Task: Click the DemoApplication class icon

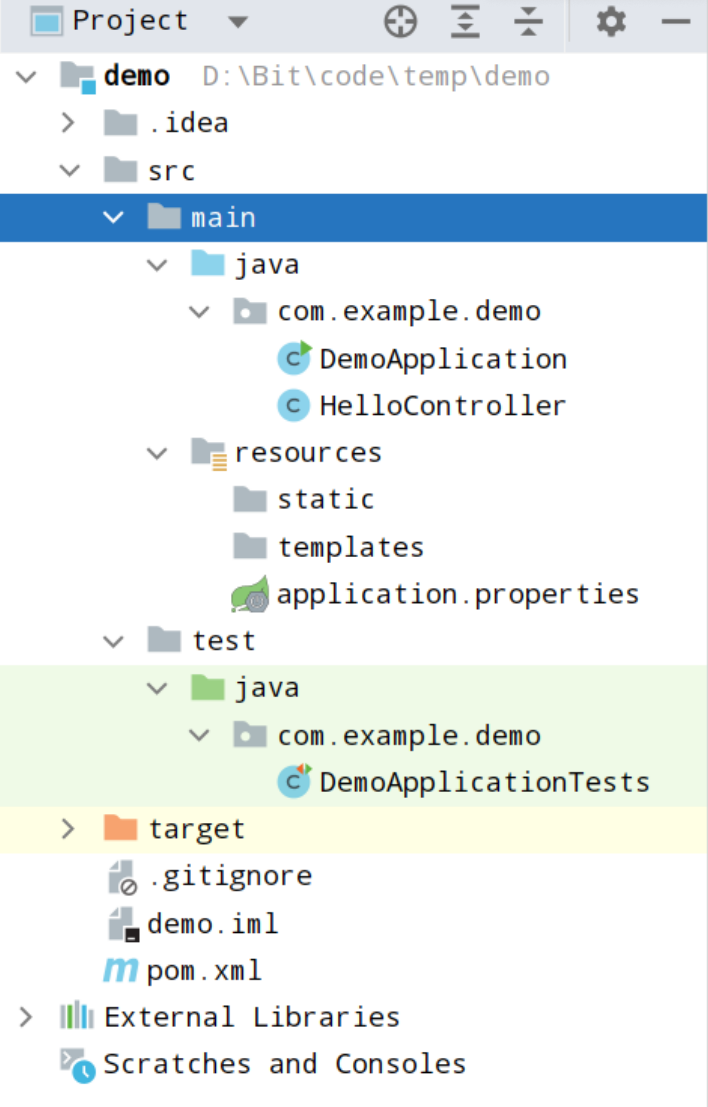Action: pos(294,359)
